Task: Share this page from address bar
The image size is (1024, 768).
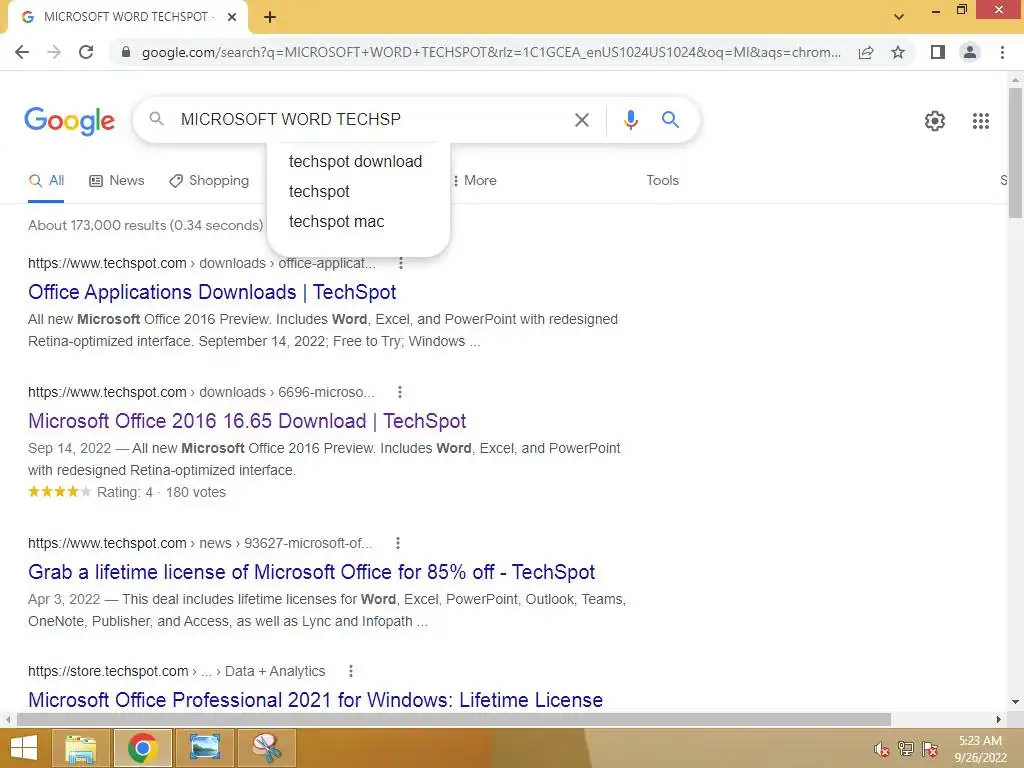Action: tap(866, 52)
